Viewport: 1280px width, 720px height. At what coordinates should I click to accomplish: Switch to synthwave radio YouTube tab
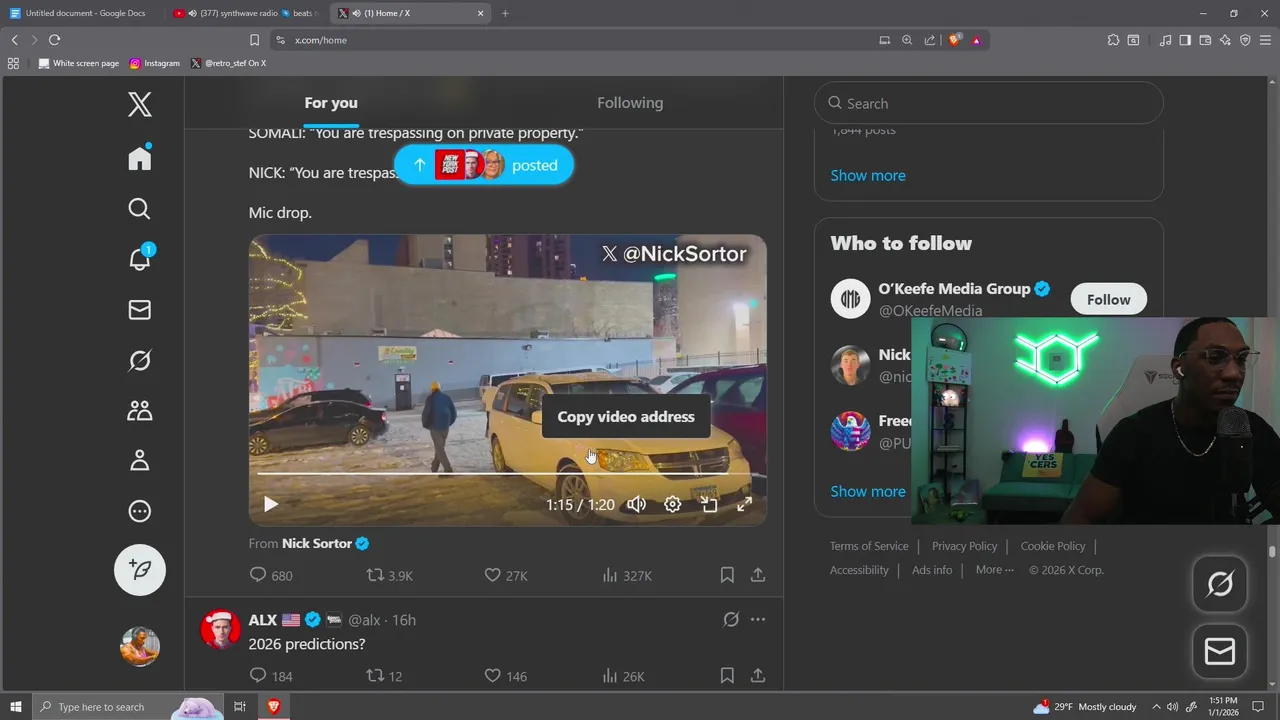click(244, 13)
